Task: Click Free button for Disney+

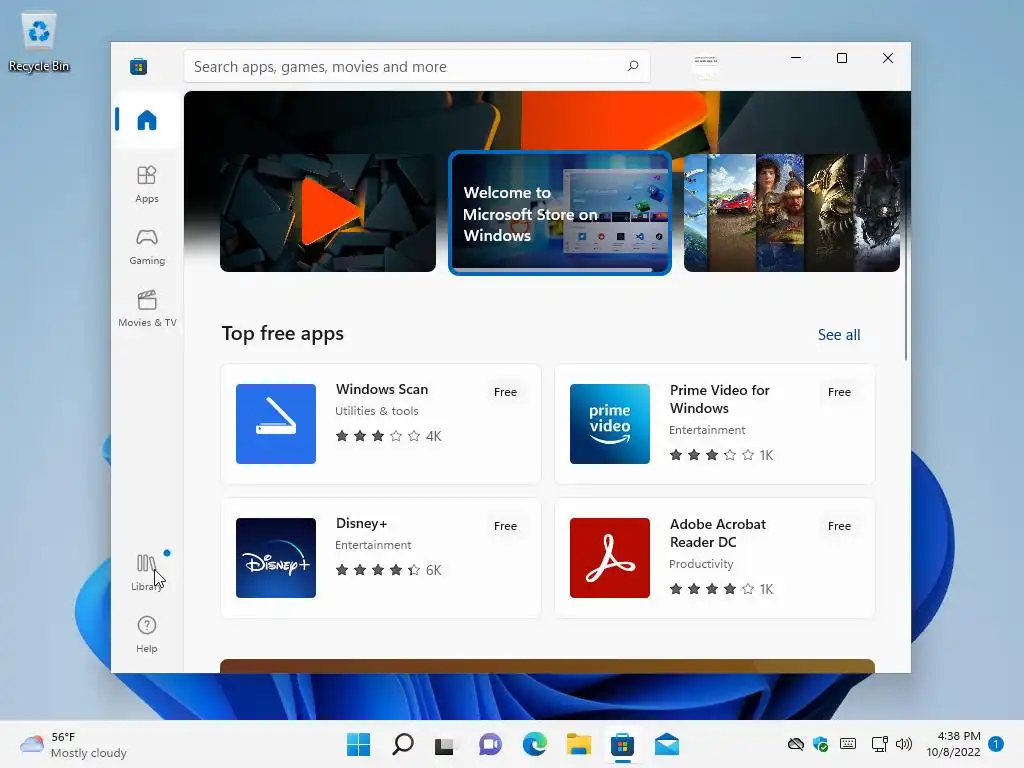Action: click(x=505, y=526)
